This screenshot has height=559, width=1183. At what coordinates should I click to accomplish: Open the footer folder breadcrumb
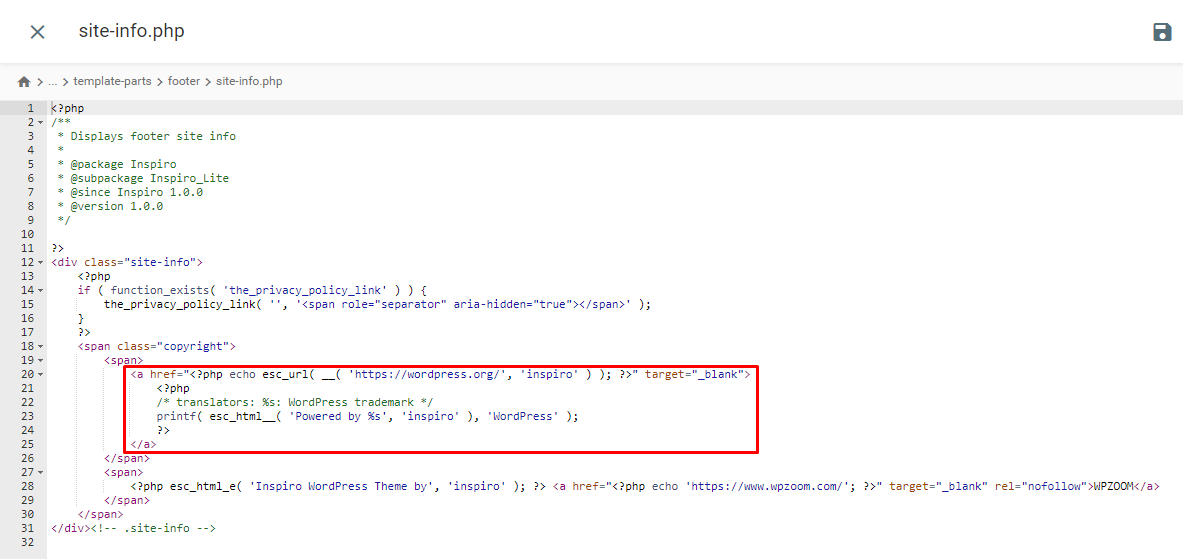[x=184, y=81]
